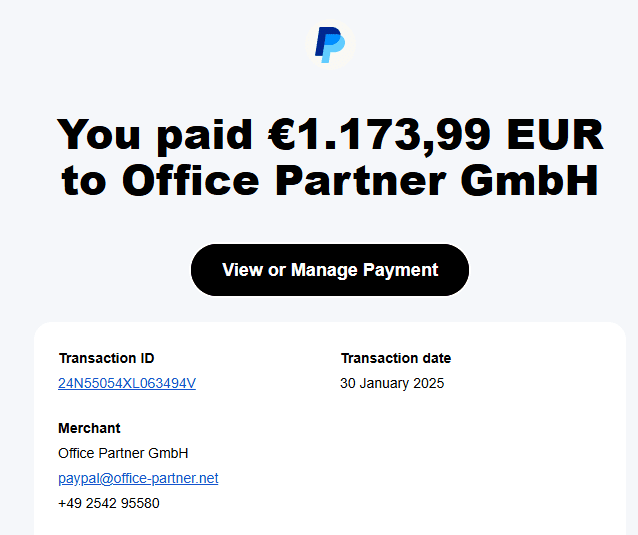Click the empty area of the white details card
638x535 pixels.
tap(470, 460)
